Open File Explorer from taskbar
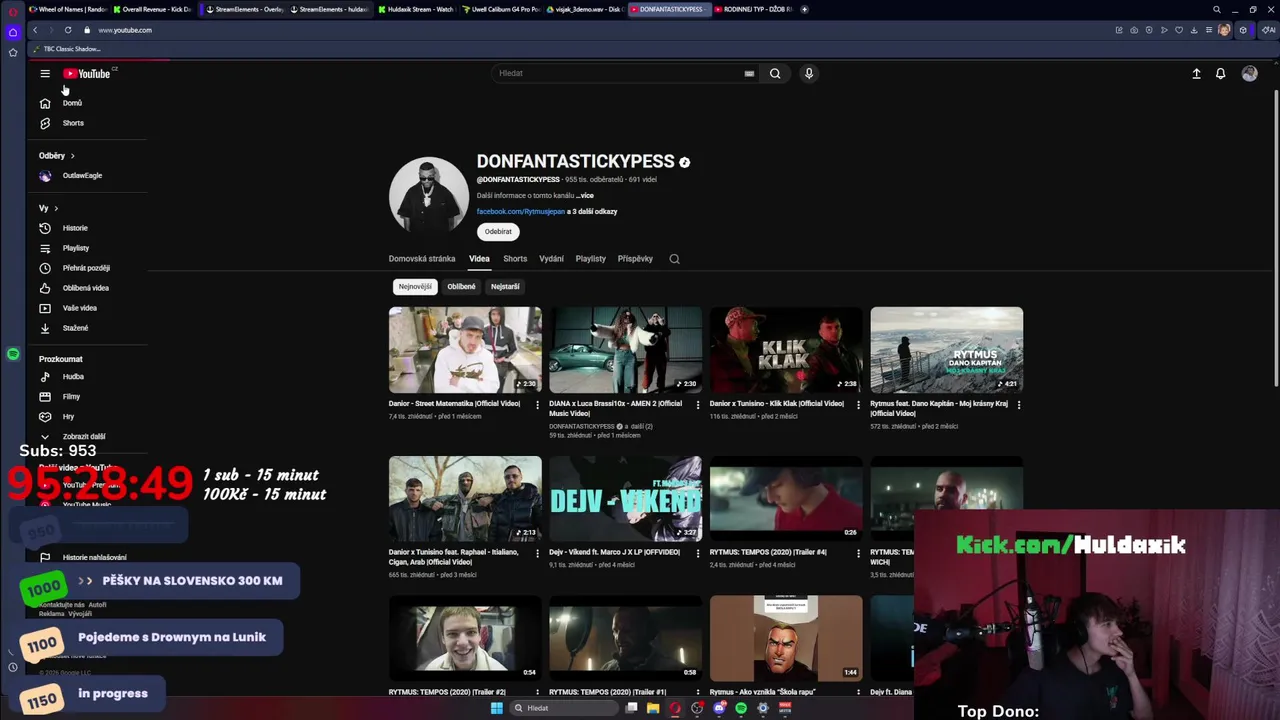Image resolution: width=1280 pixels, height=720 pixels. click(x=653, y=708)
